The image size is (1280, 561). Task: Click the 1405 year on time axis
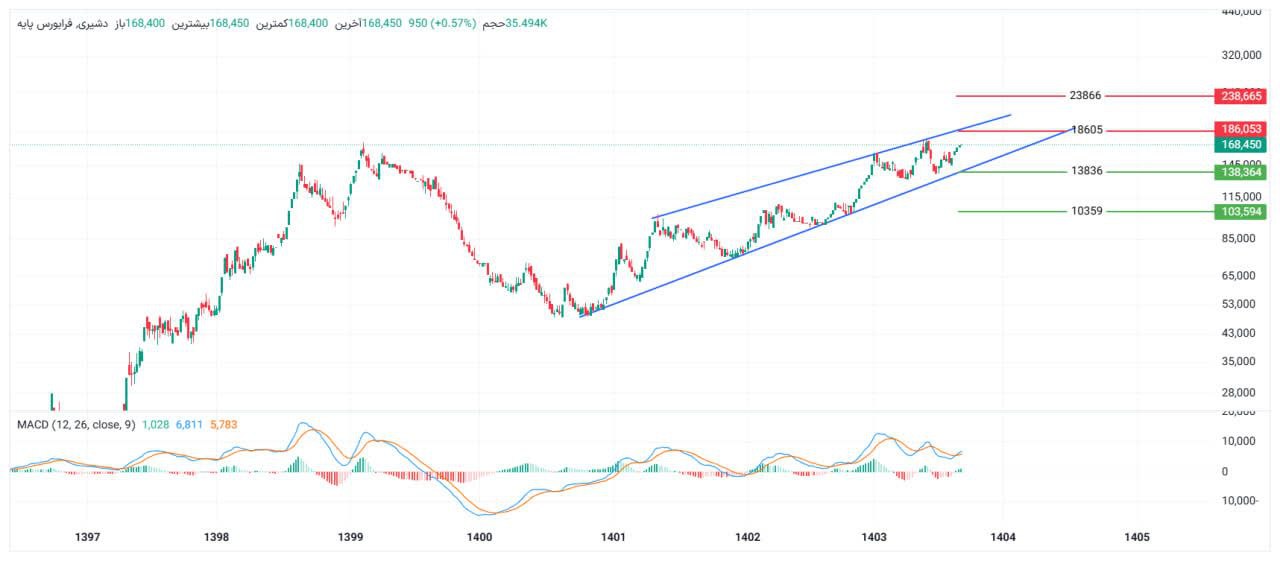tap(1136, 538)
